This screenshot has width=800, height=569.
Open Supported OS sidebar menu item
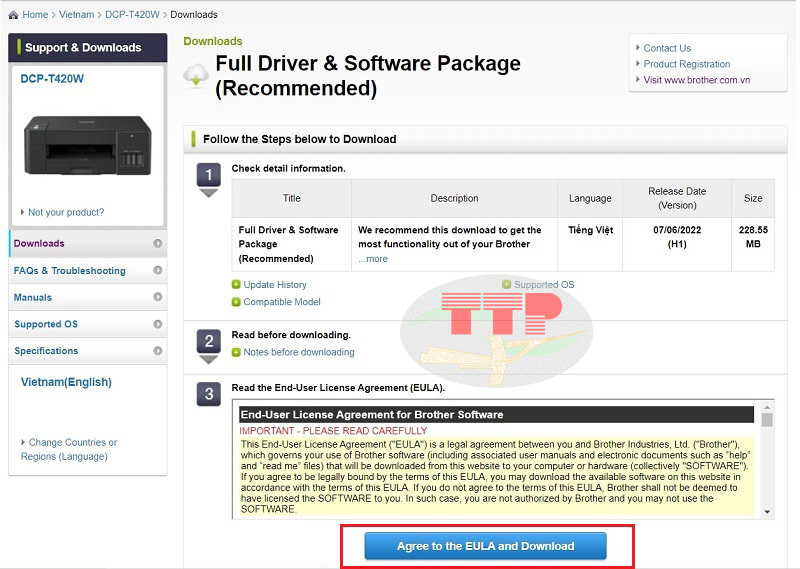(88, 324)
